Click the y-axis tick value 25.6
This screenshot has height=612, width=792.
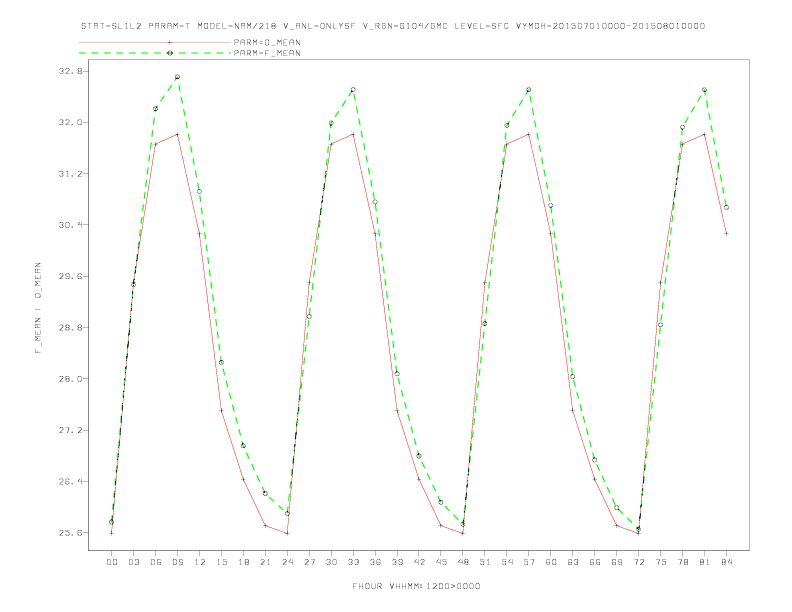[x=70, y=533]
